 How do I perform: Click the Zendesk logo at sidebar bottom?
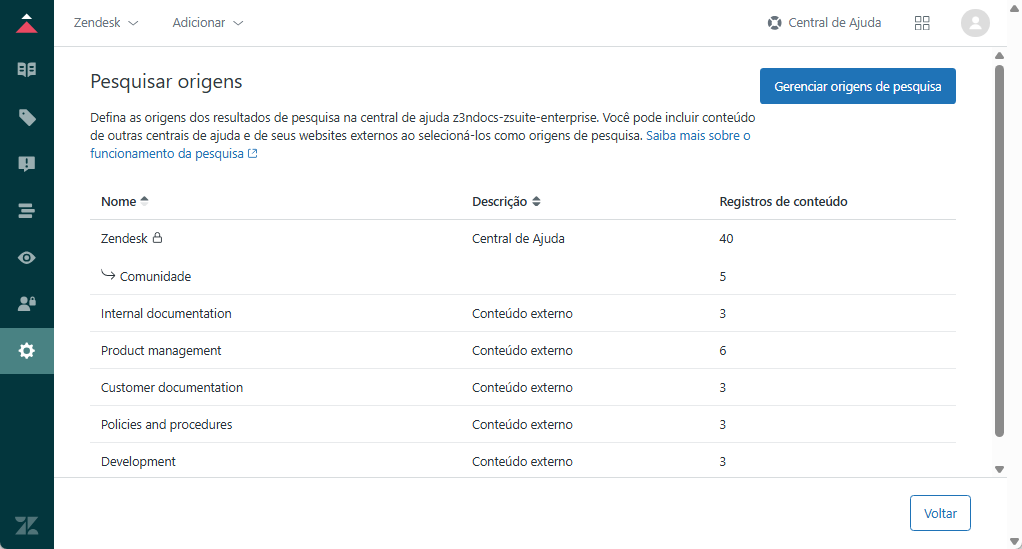click(27, 525)
